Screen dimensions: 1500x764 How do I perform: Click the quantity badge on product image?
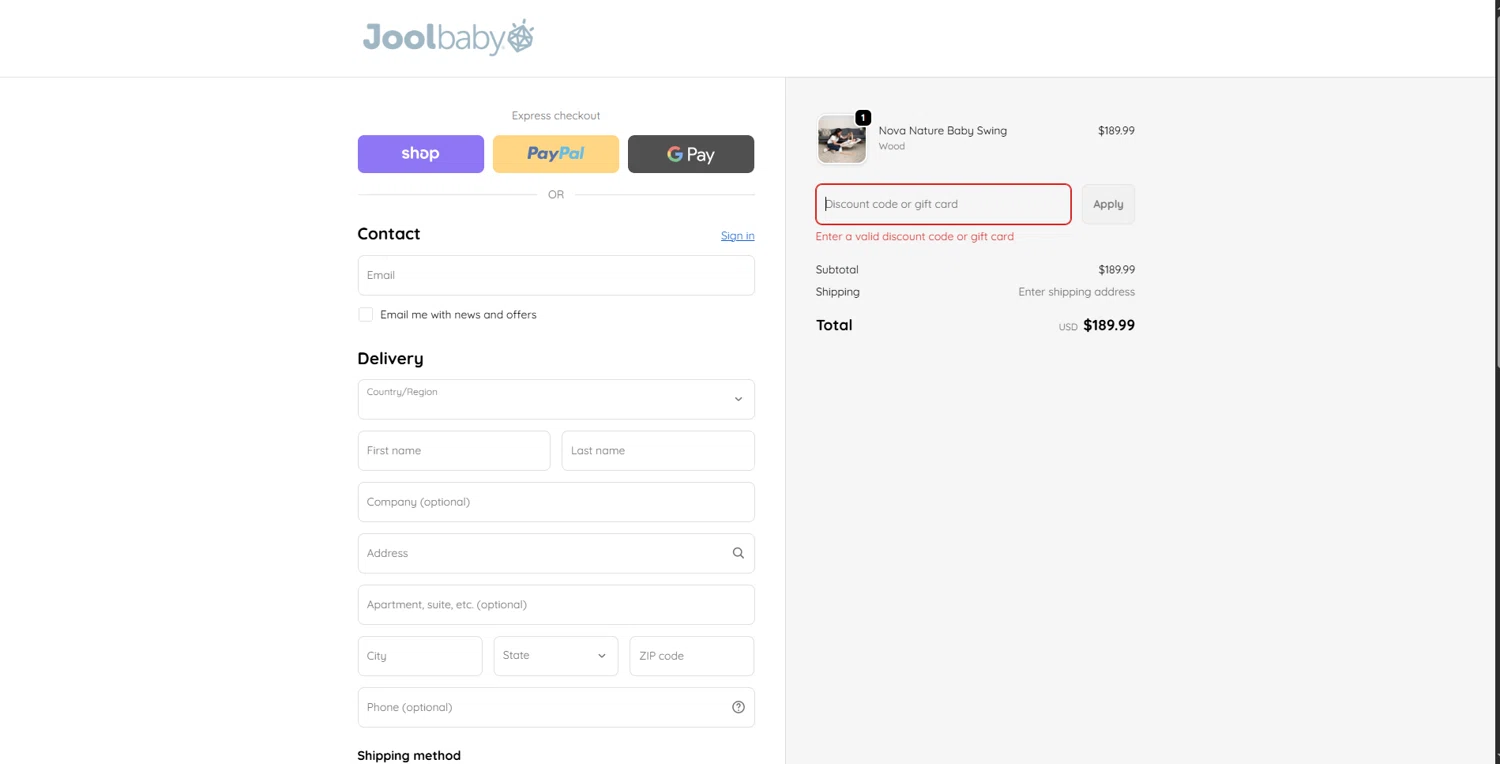pyautogui.click(x=863, y=118)
